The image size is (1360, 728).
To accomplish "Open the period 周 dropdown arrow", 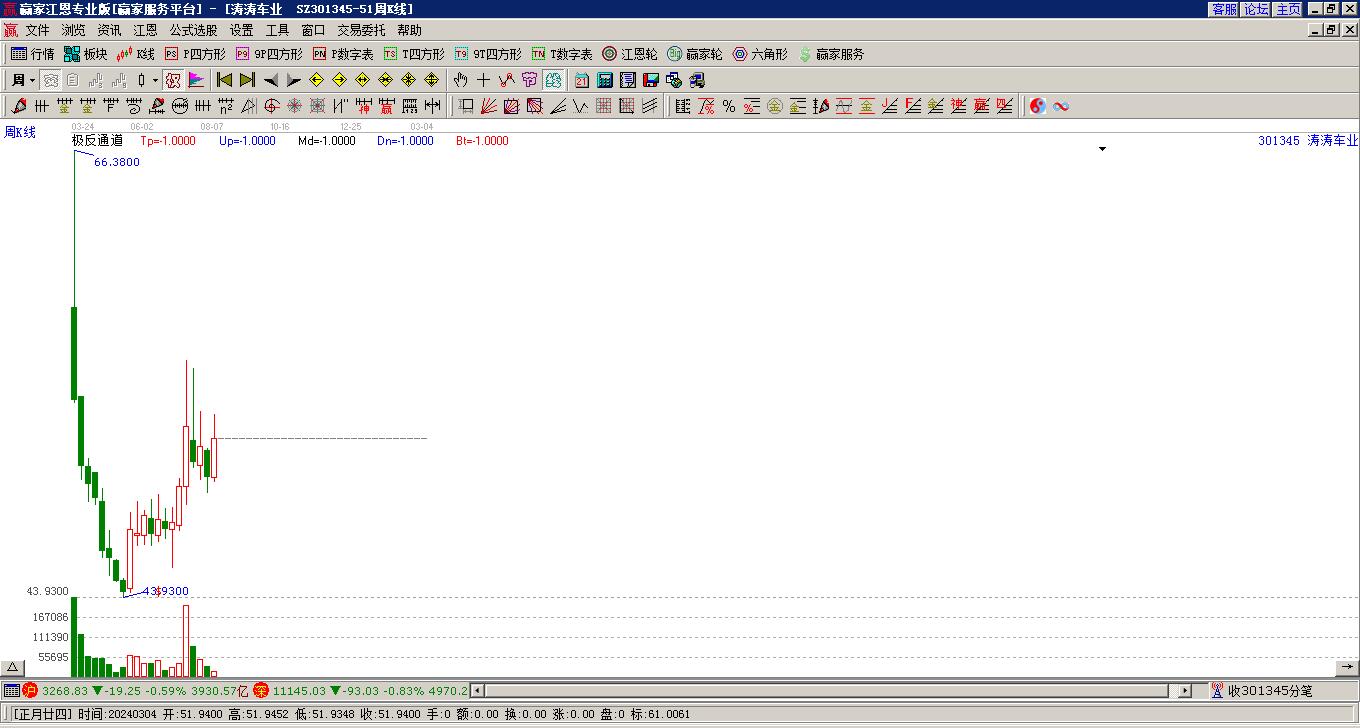I will coord(32,80).
